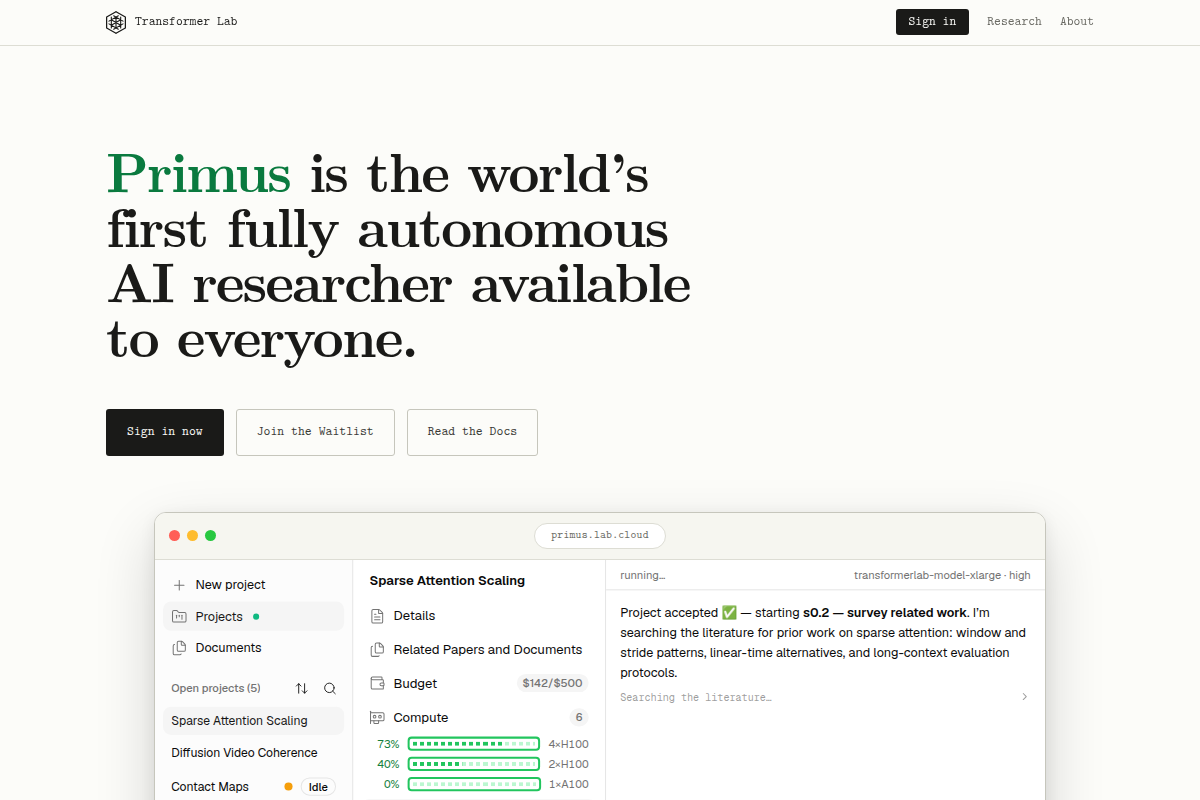The height and width of the screenshot is (800, 1200).
Task: Click the Sign in button in header
Action: [932, 22]
